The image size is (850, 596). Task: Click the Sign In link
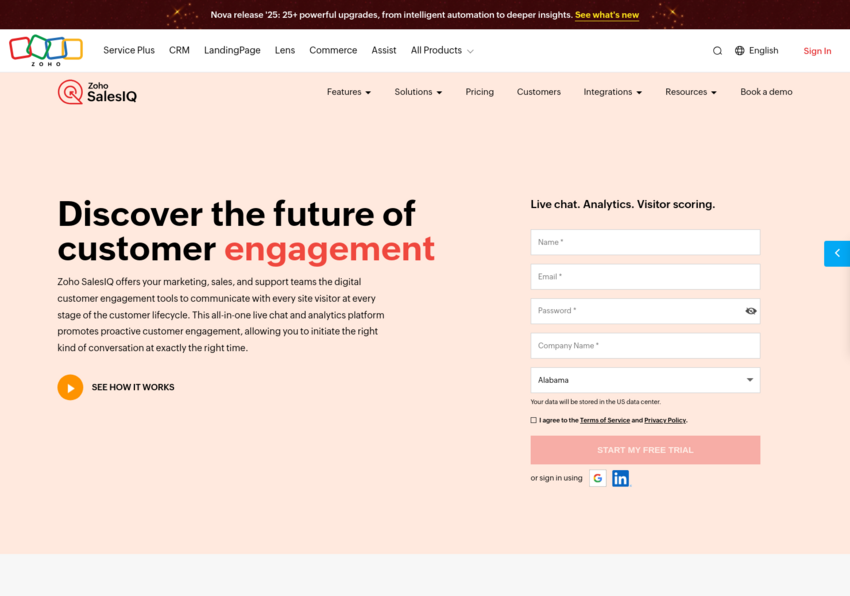pyautogui.click(x=817, y=51)
